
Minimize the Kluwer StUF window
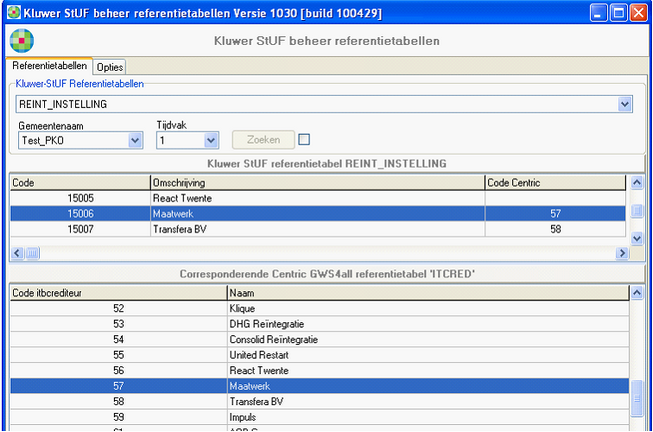coord(598,13)
